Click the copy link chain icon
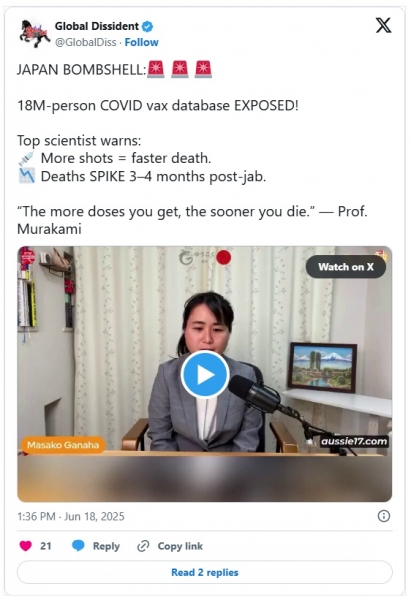This screenshot has height=600, width=411. click(x=143, y=546)
